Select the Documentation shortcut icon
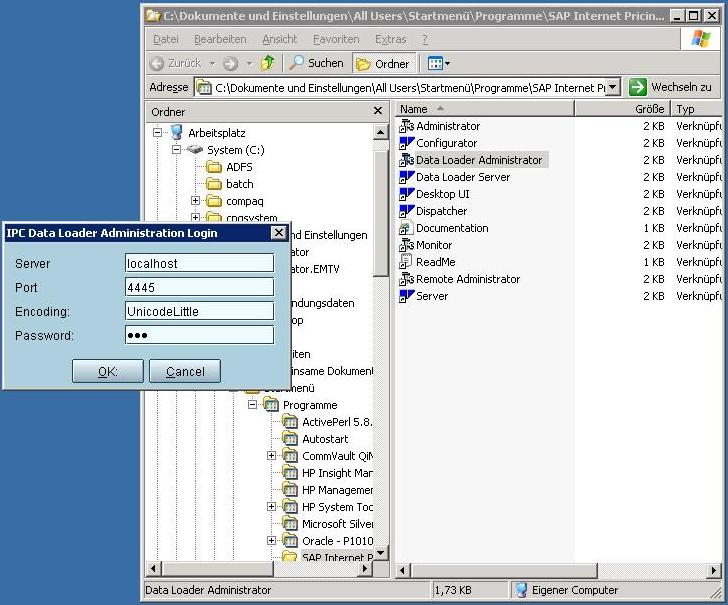Viewport: 728px width, 605px height. click(406, 228)
